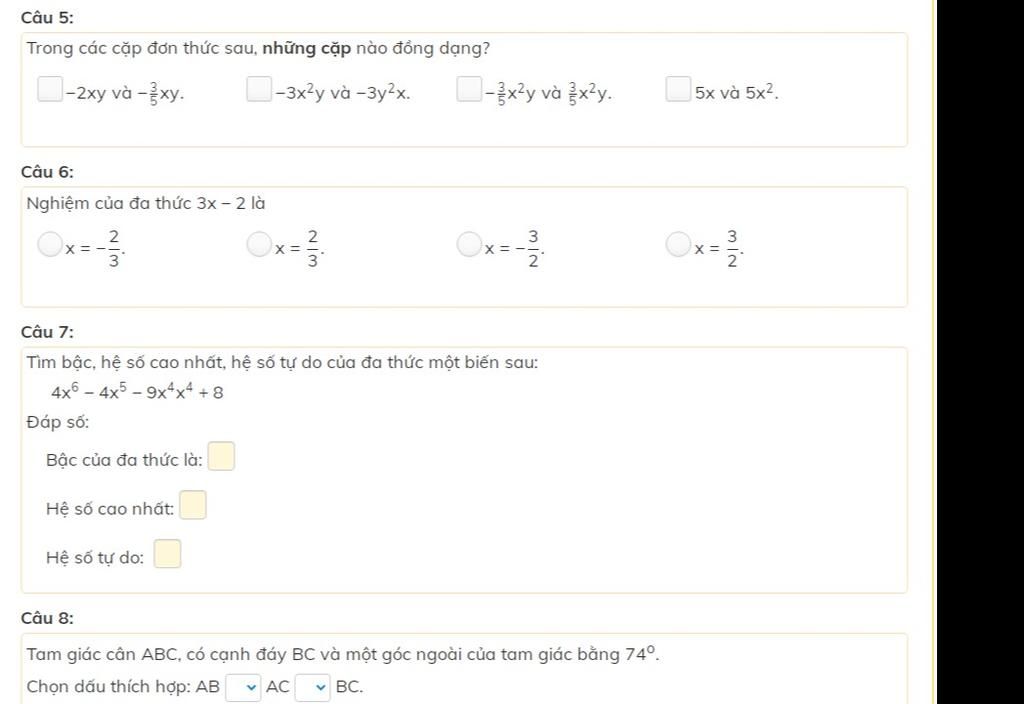Click the polynomial expression 4x⁶ − 4x⁵ − 9x⁴x⁴ + 8
The width and height of the screenshot is (1024, 704).
[x=137, y=393]
